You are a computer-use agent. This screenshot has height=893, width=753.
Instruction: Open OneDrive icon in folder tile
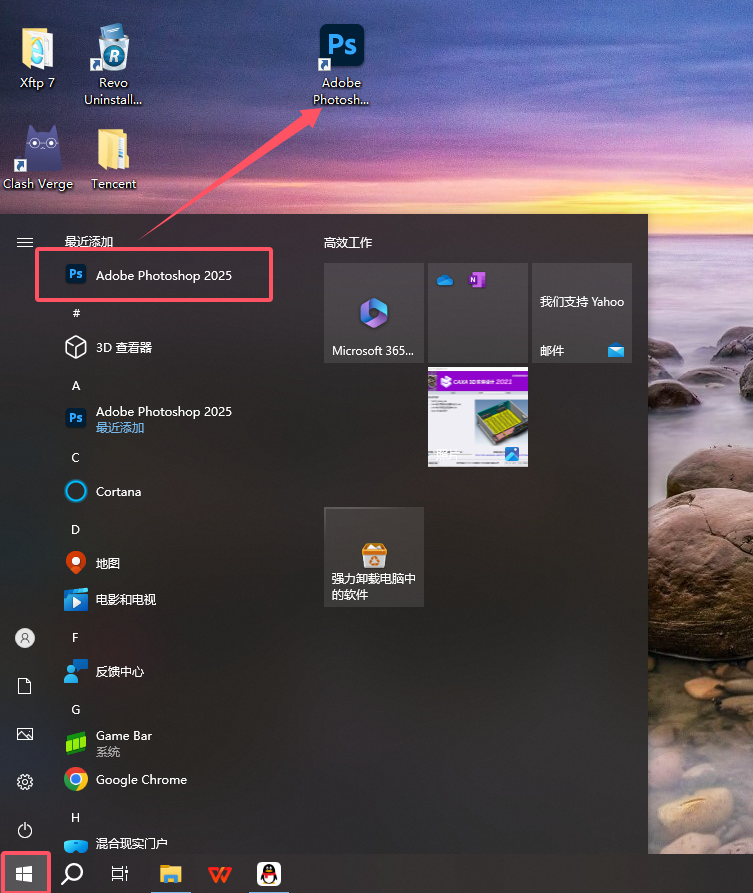(x=445, y=280)
